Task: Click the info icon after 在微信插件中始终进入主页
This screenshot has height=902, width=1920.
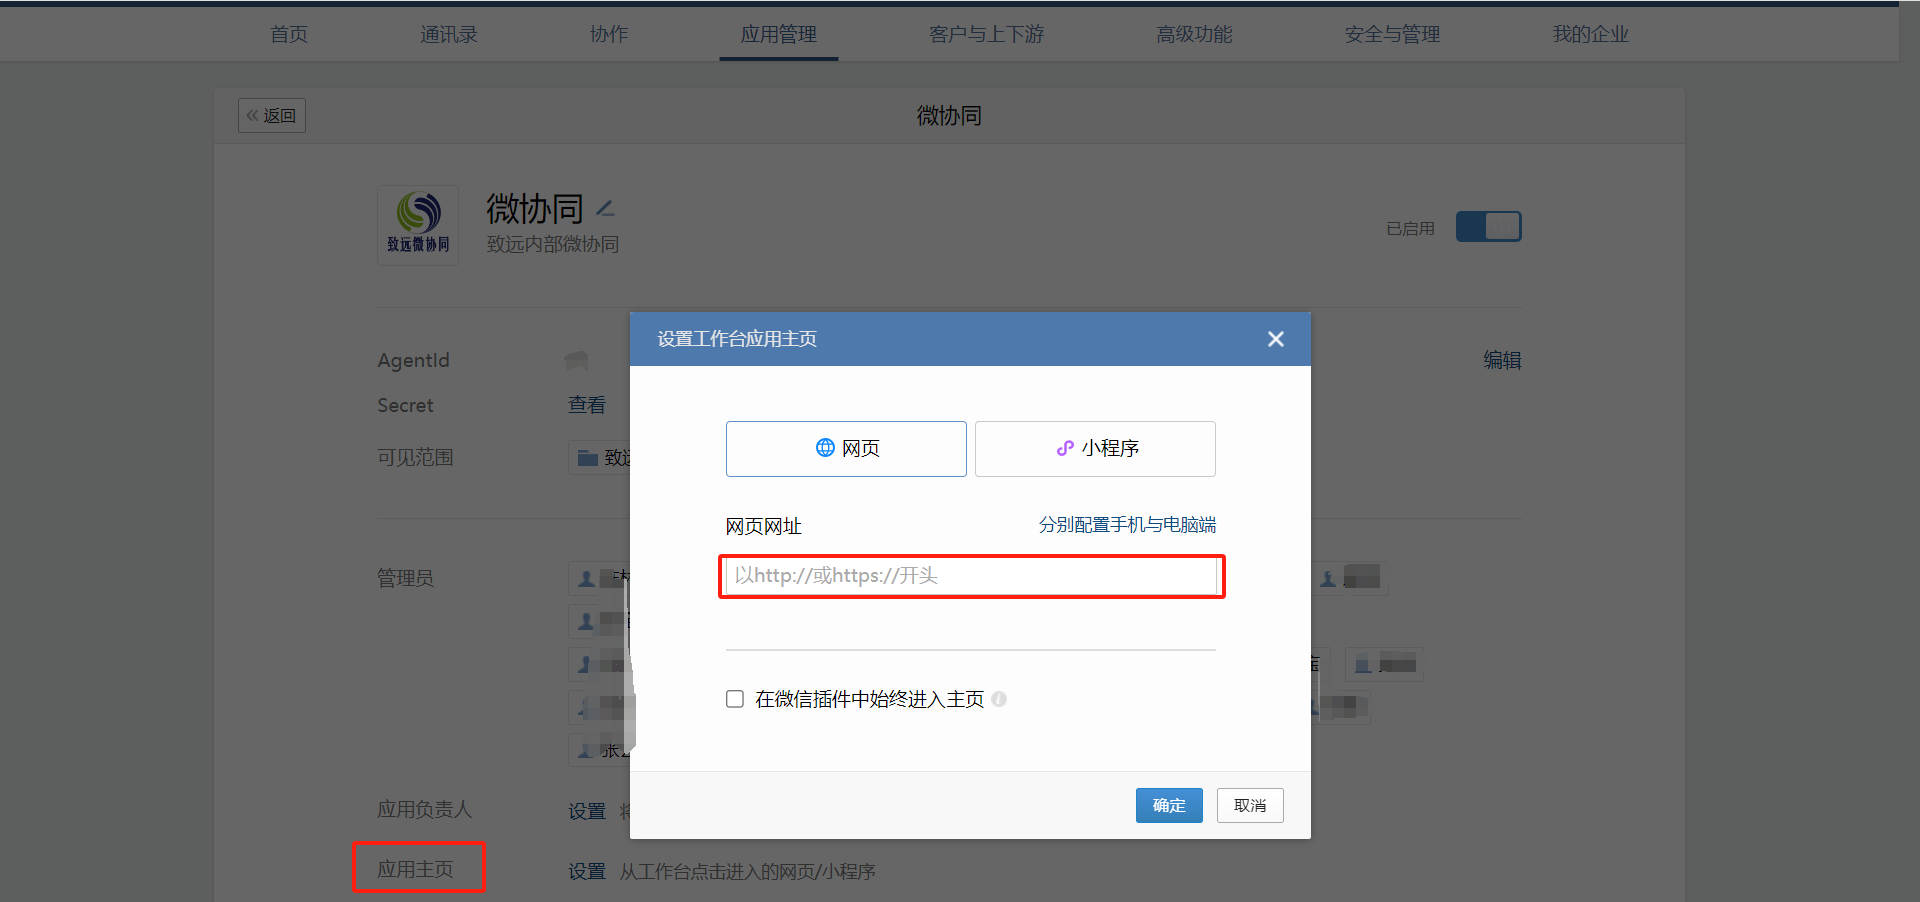Action: pos(999,699)
